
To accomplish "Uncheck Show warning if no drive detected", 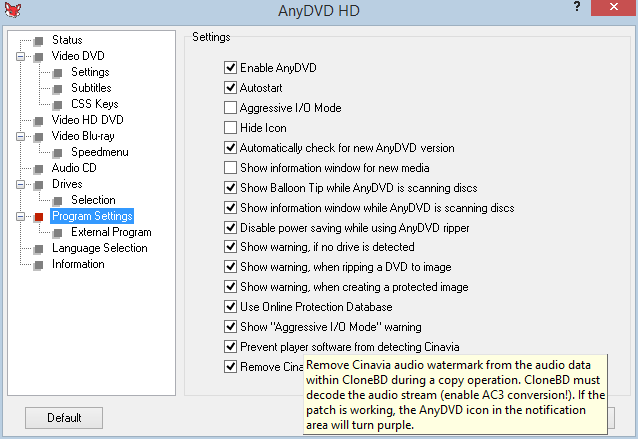I will coord(230,247).
